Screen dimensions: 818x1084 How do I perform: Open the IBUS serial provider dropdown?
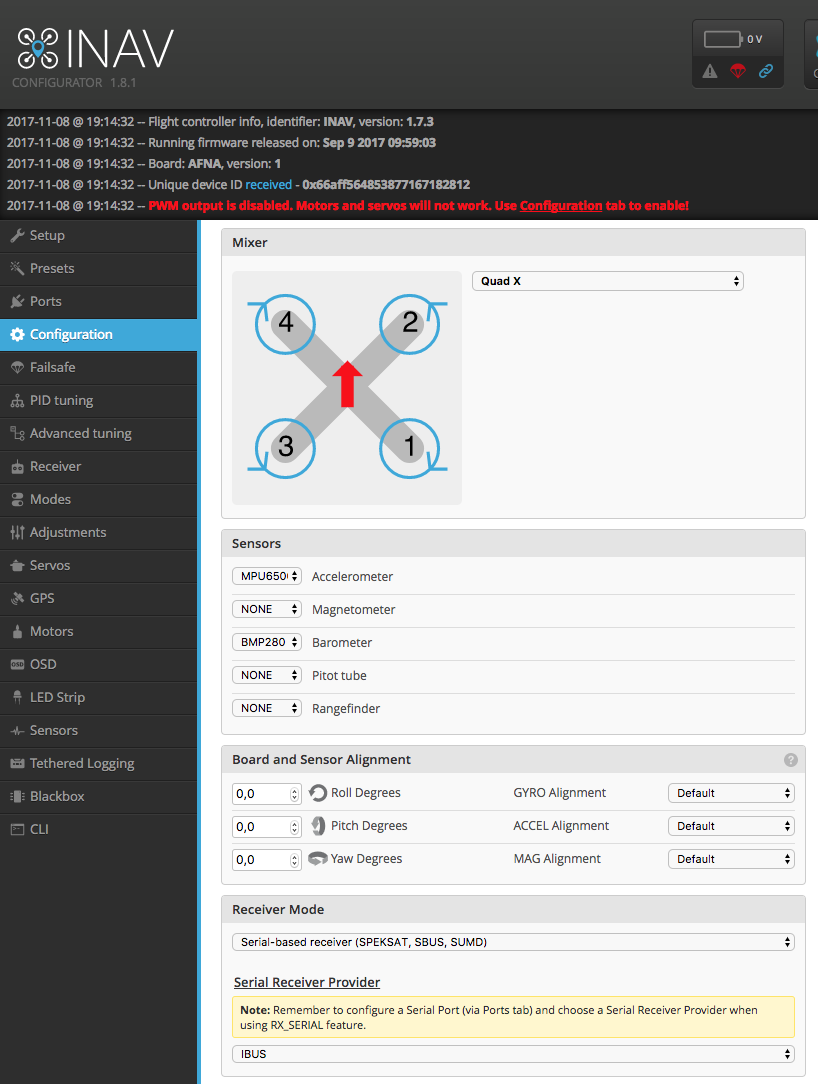(x=513, y=1054)
